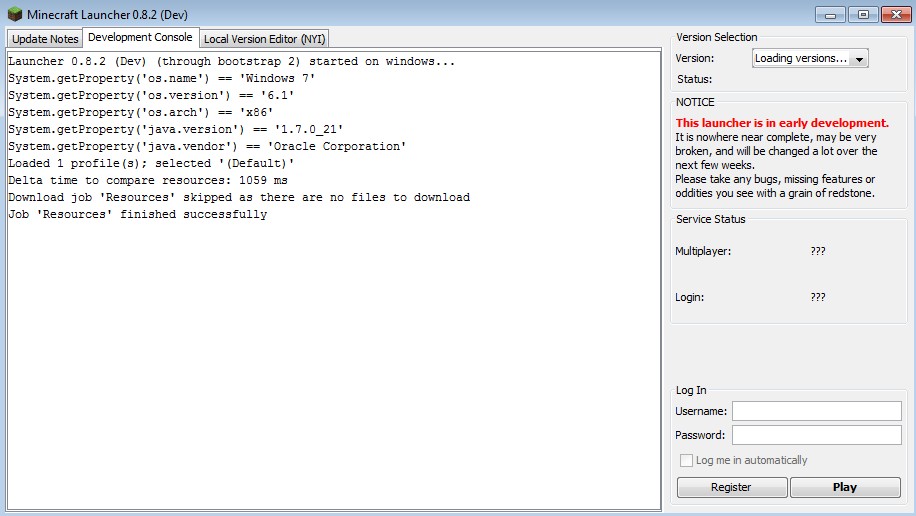
Task: Click the os.version '6.1' console line
Action: click(151, 95)
